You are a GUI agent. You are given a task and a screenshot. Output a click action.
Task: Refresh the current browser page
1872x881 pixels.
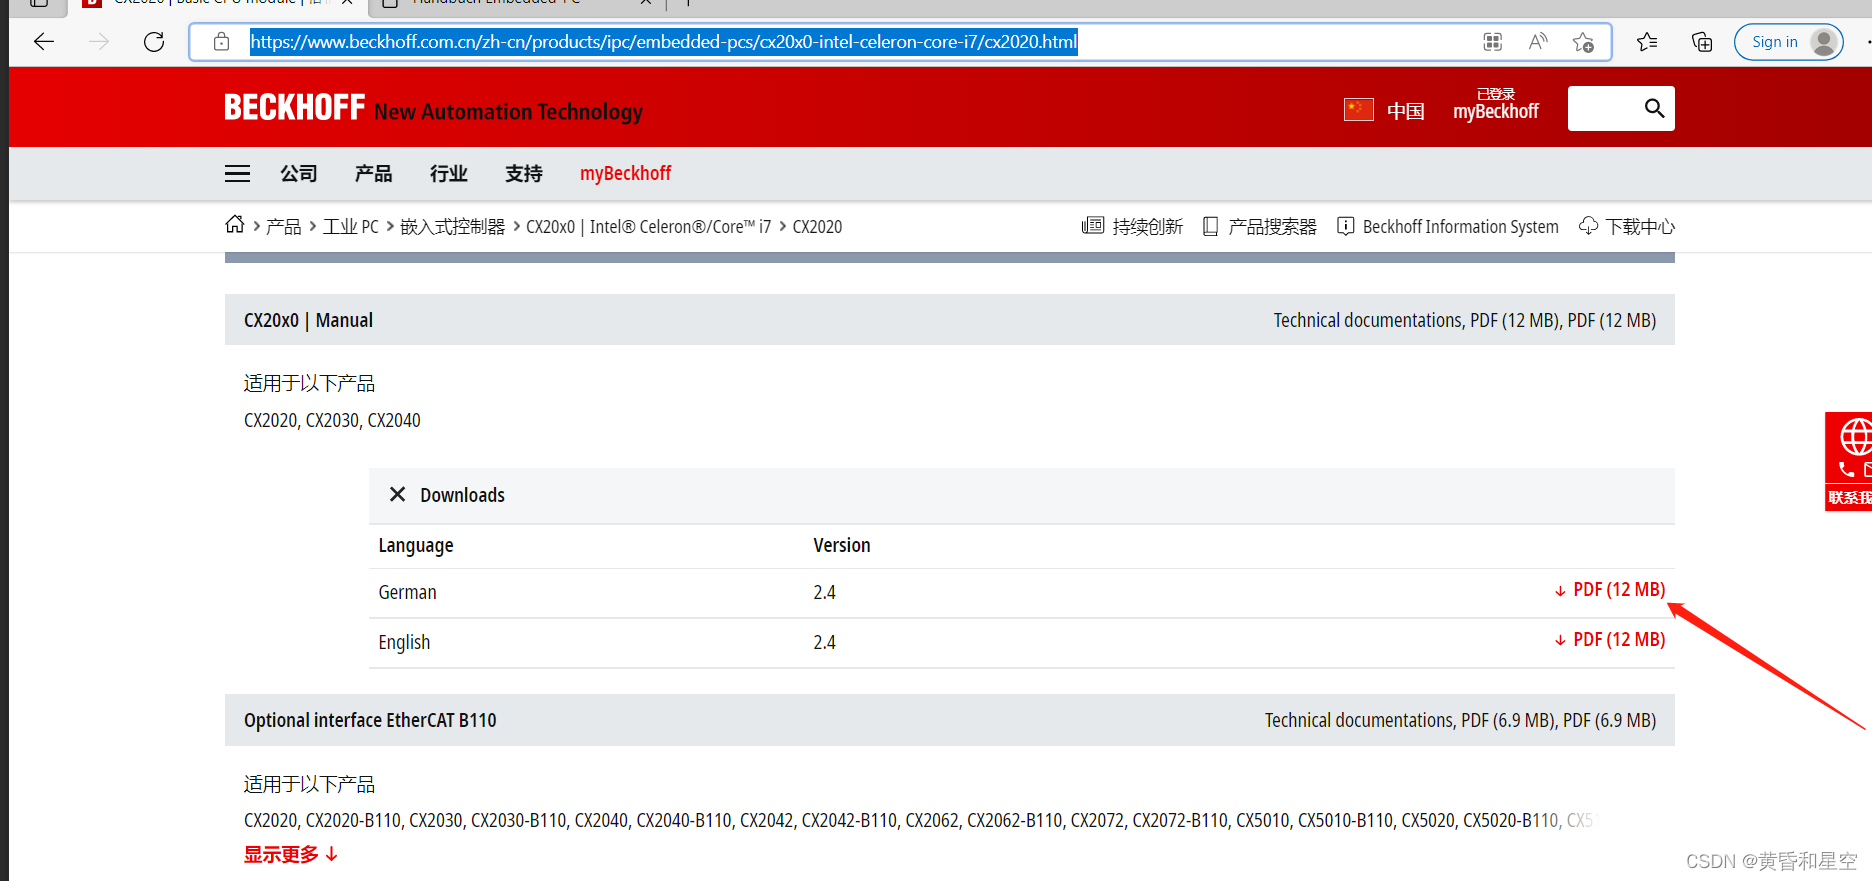(x=154, y=42)
